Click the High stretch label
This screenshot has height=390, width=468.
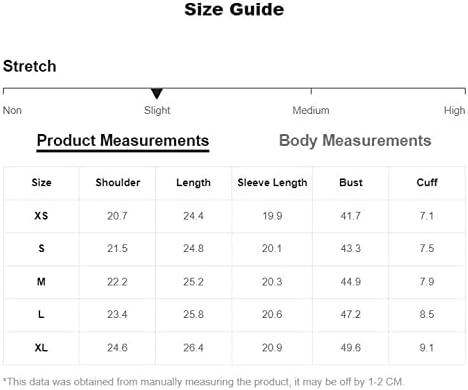[x=454, y=110]
